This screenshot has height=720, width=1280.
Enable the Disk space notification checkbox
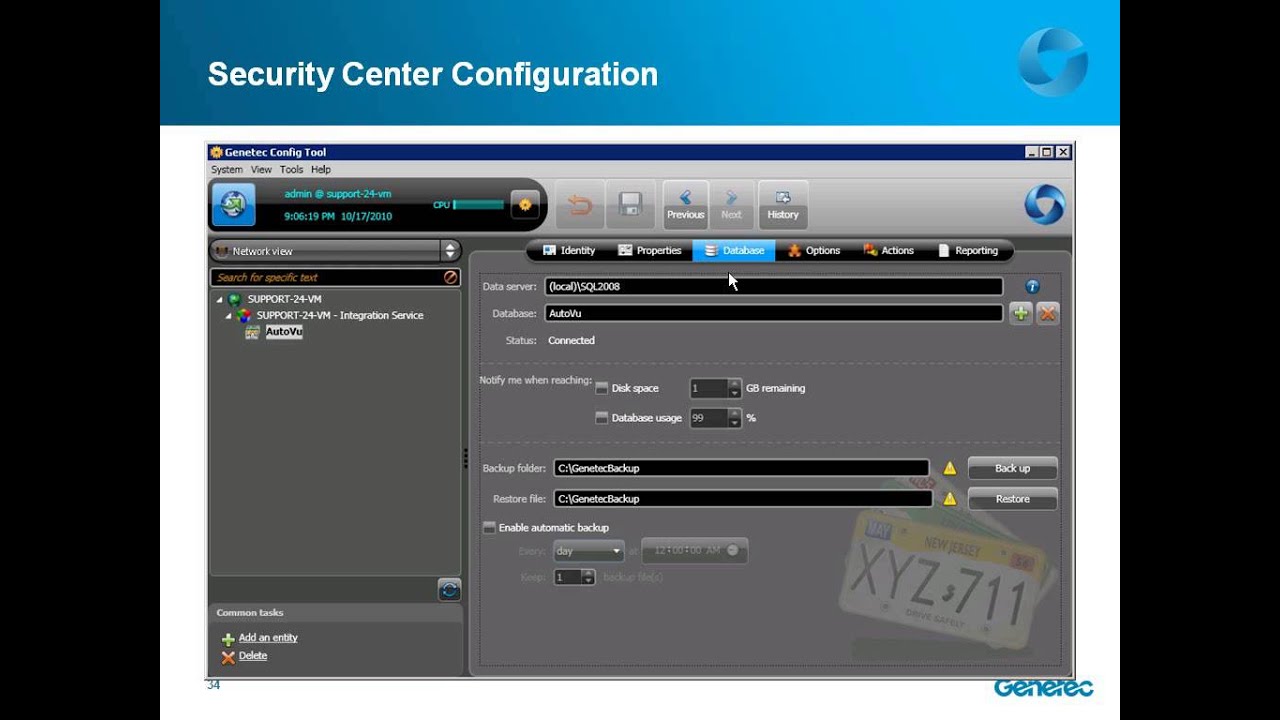coord(602,388)
